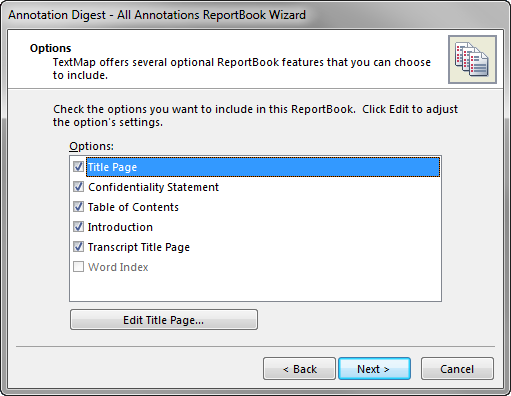
Task: Select the Word Index entry
Action: coord(118,267)
